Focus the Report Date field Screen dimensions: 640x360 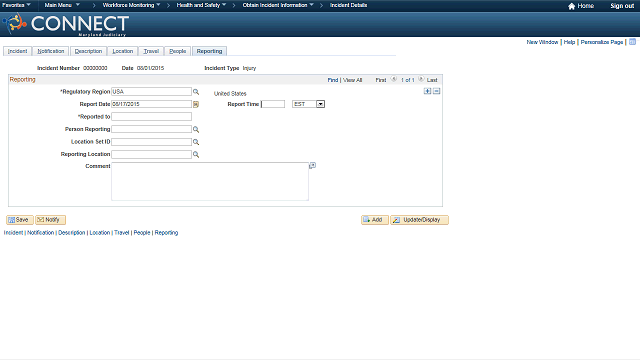click(x=151, y=104)
